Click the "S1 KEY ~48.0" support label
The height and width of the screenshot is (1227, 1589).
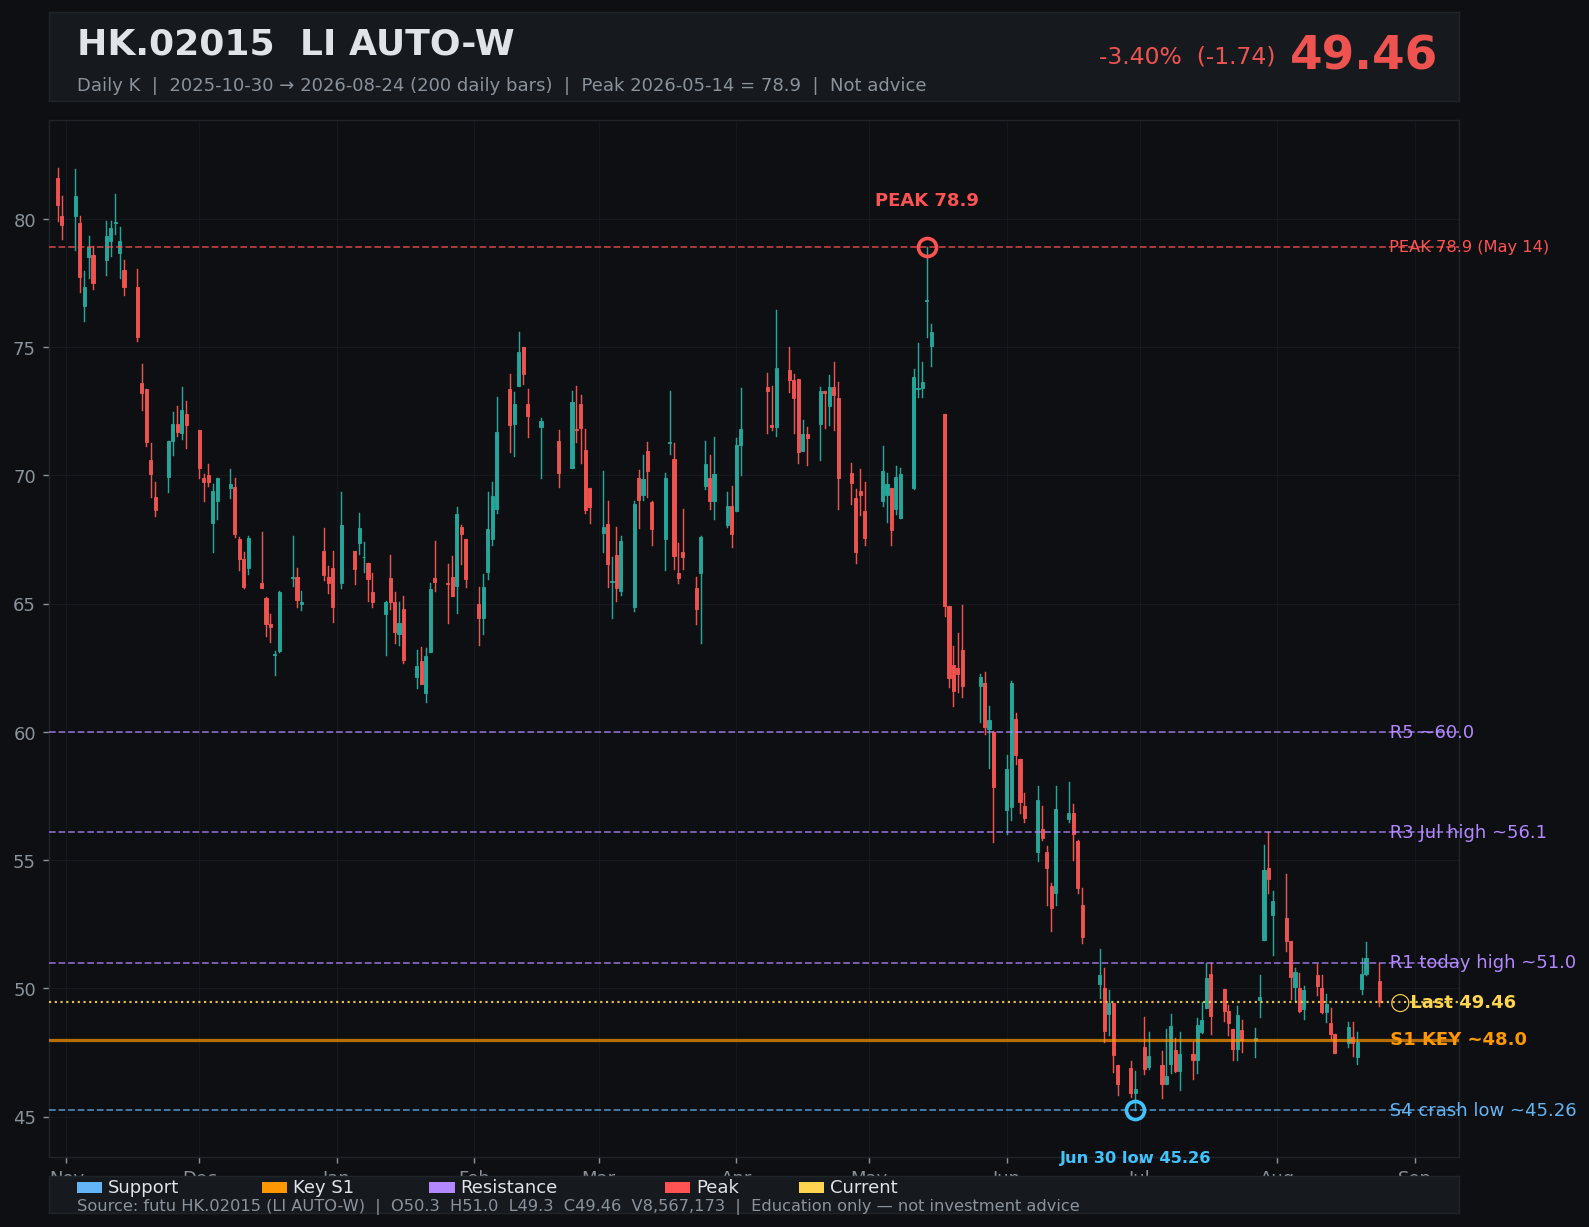[x=1458, y=1039]
